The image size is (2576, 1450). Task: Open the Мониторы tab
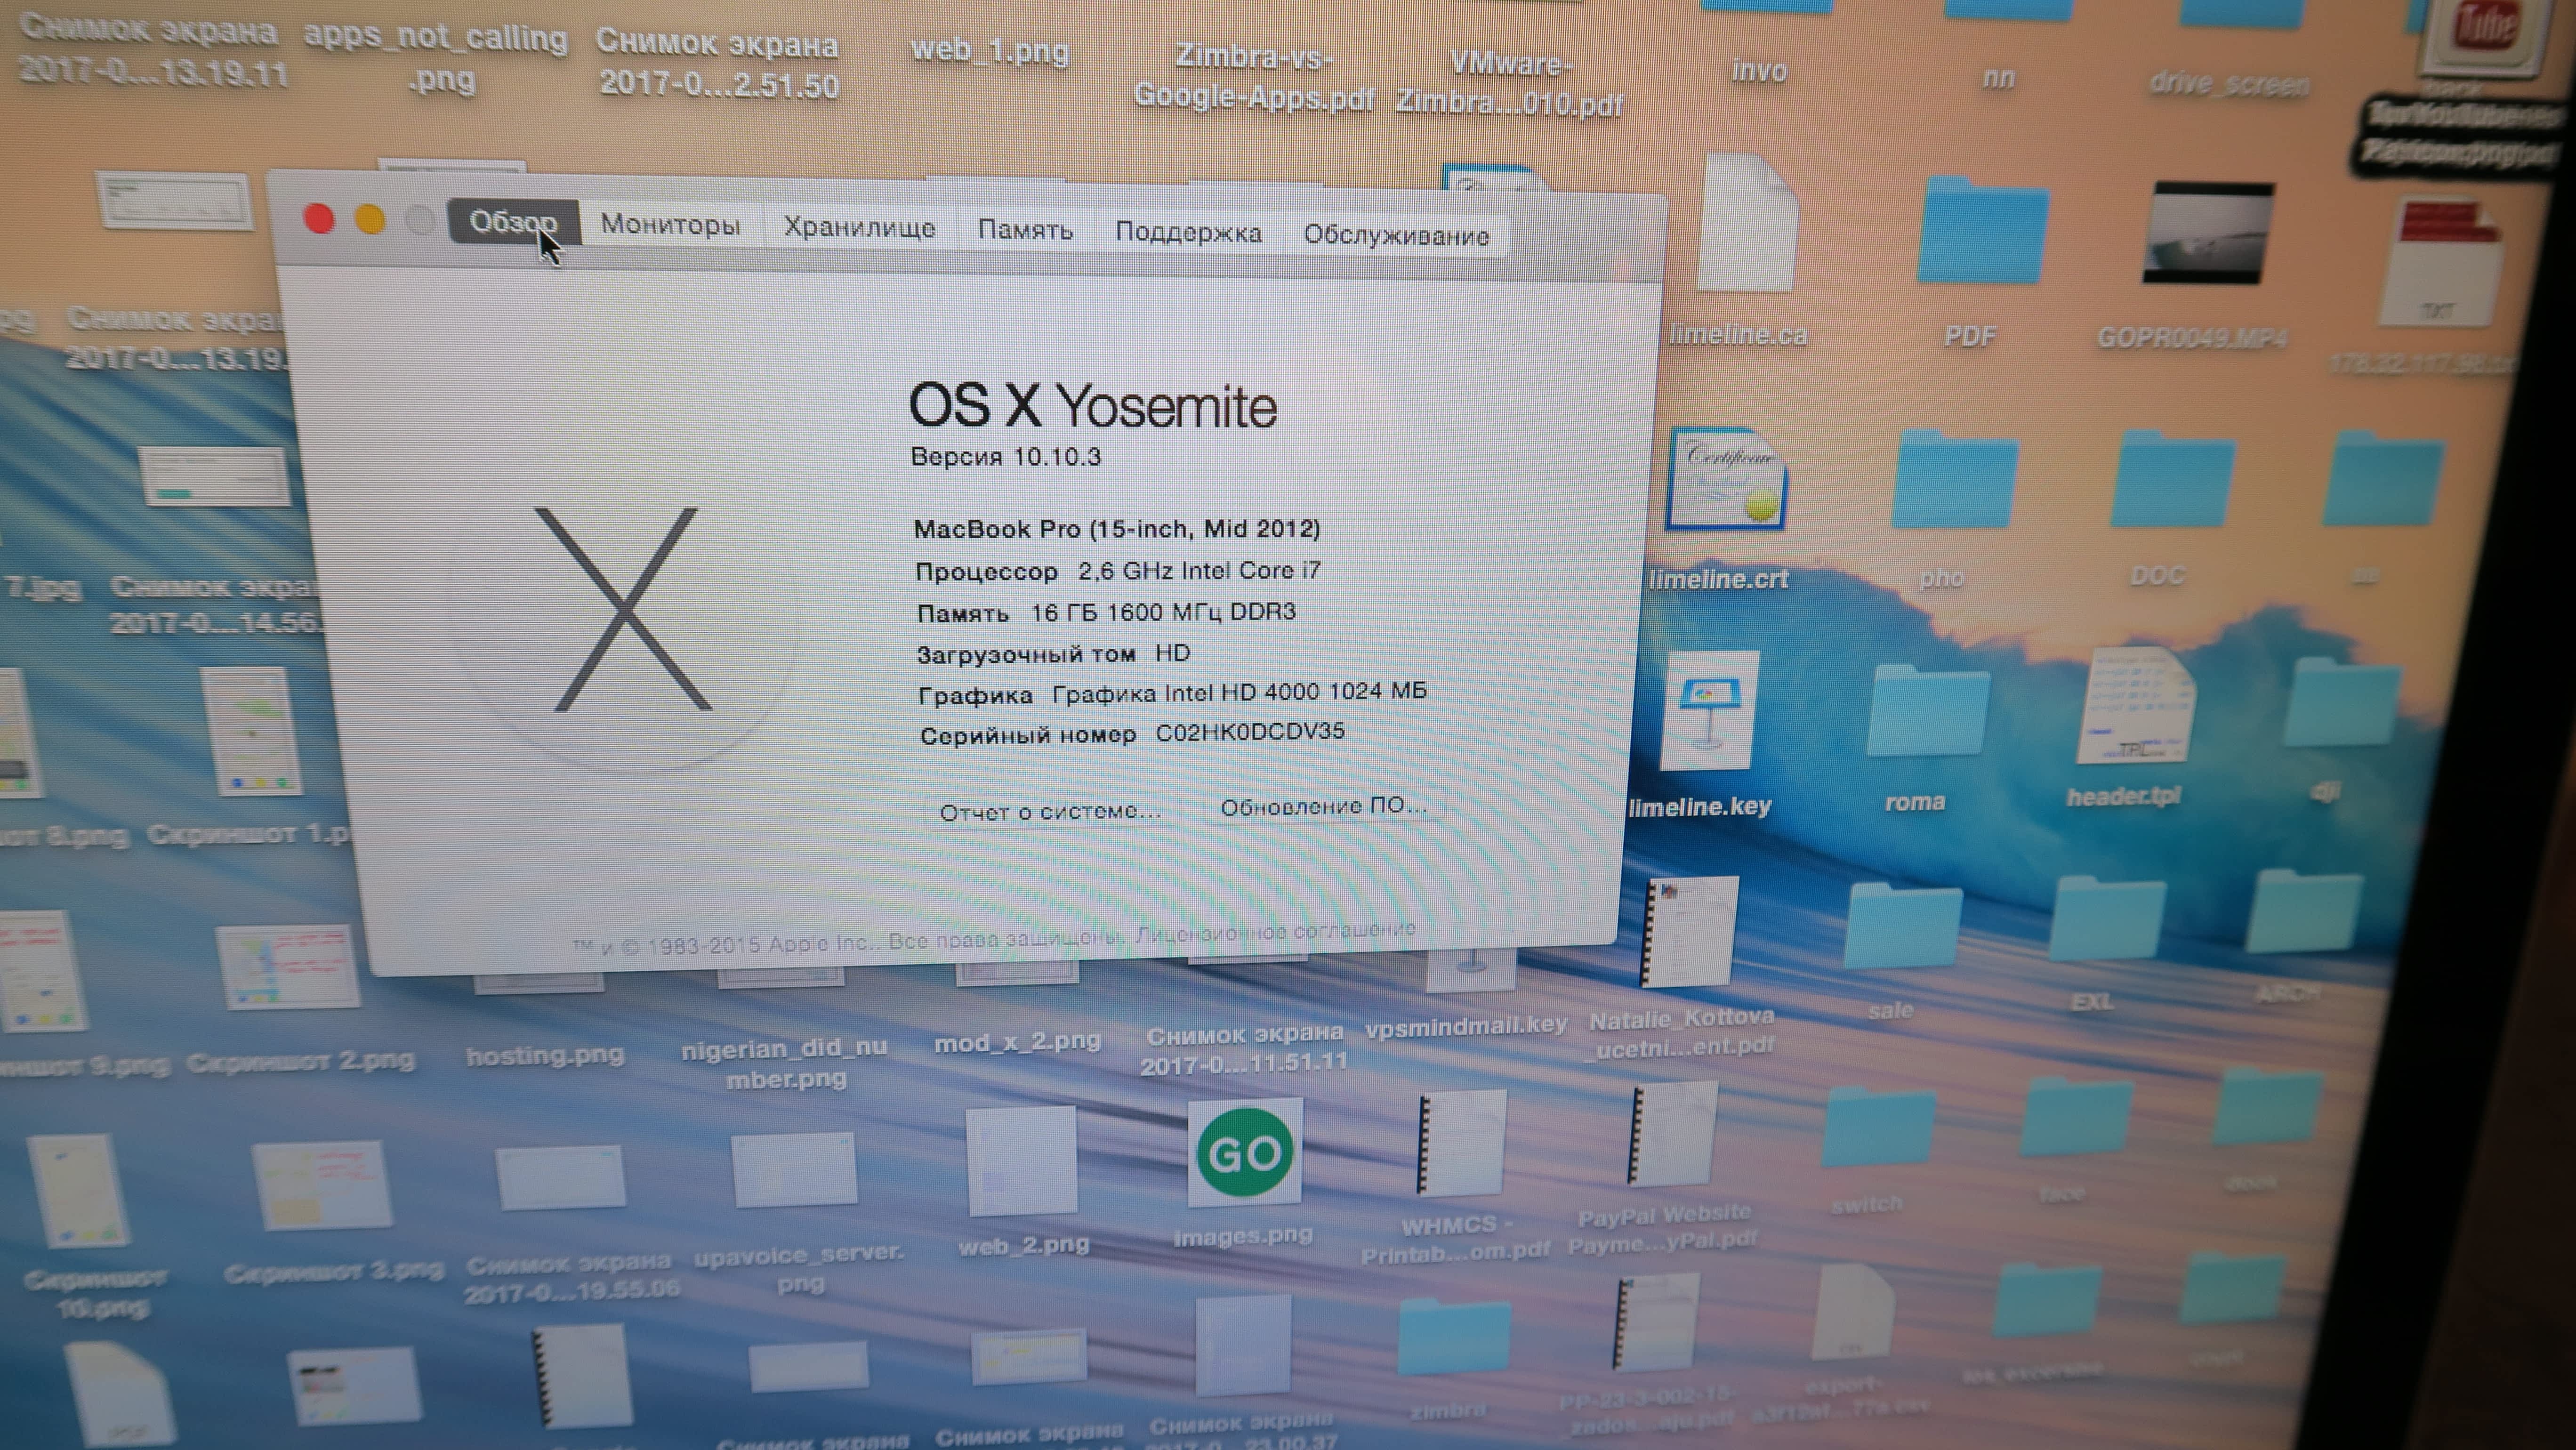click(670, 226)
